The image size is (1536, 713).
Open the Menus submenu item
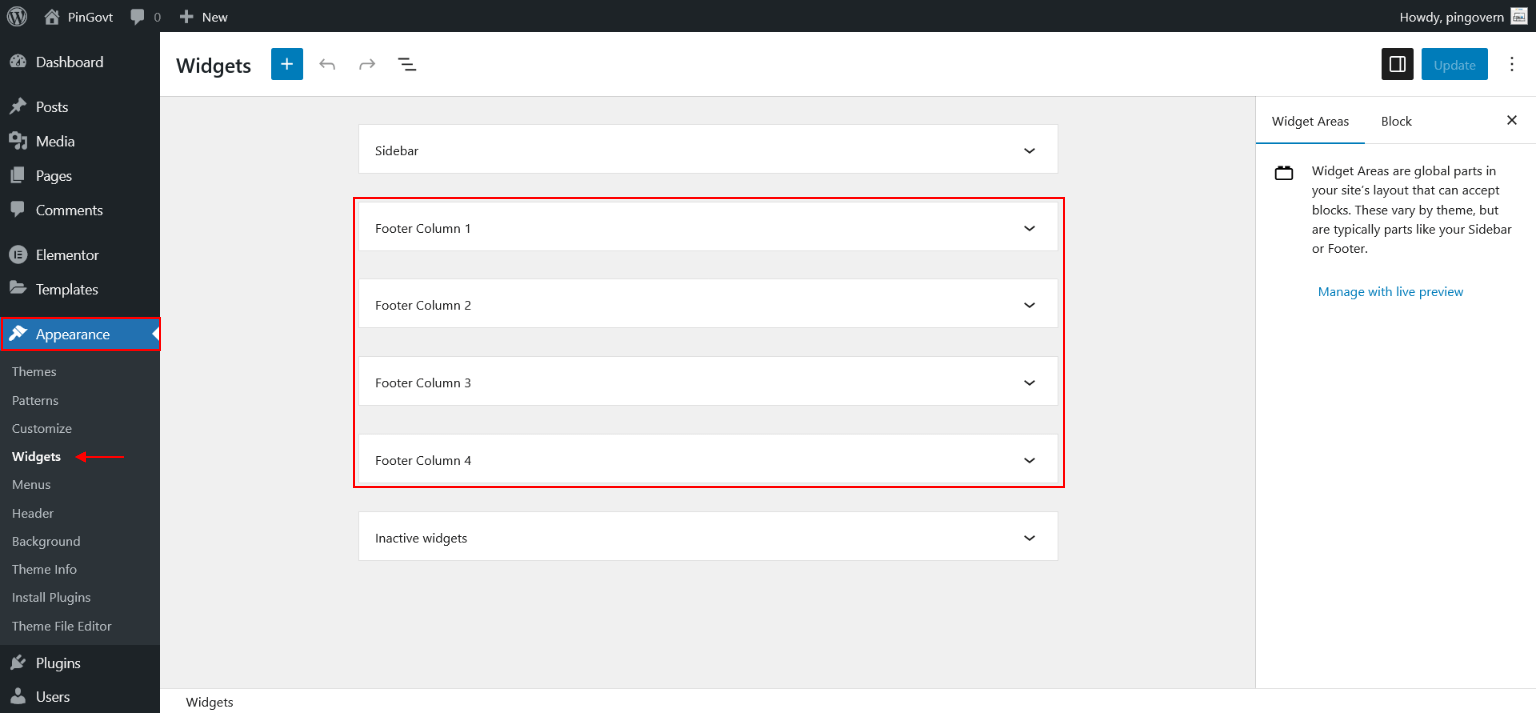pos(31,485)
